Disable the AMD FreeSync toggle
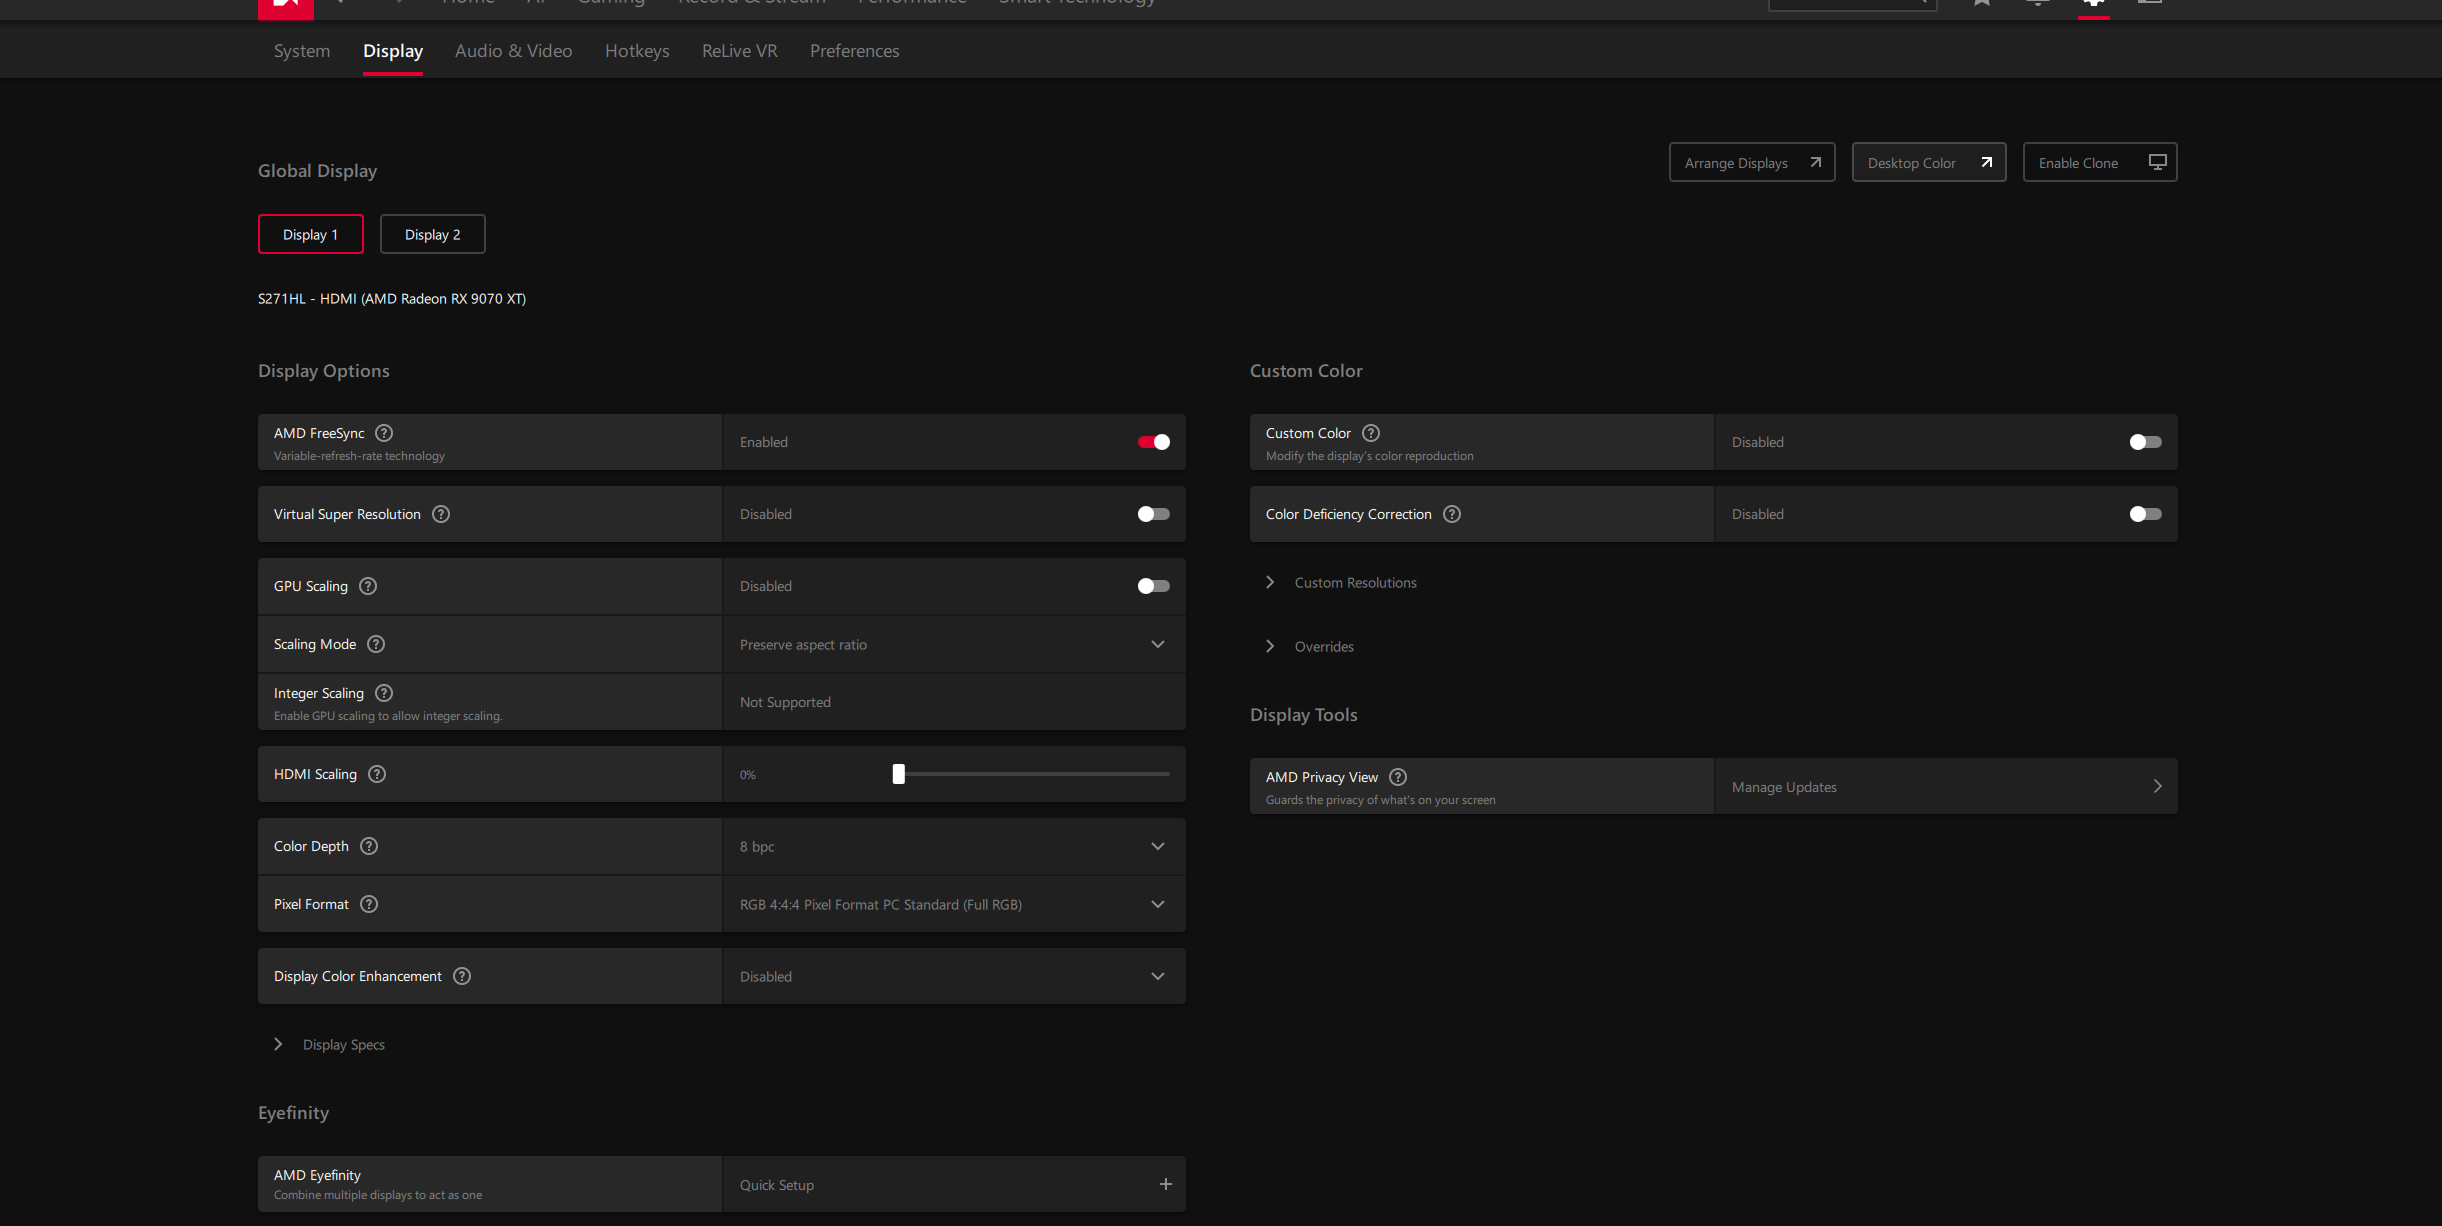The image size is (2442, 1226). [1153, 442]
